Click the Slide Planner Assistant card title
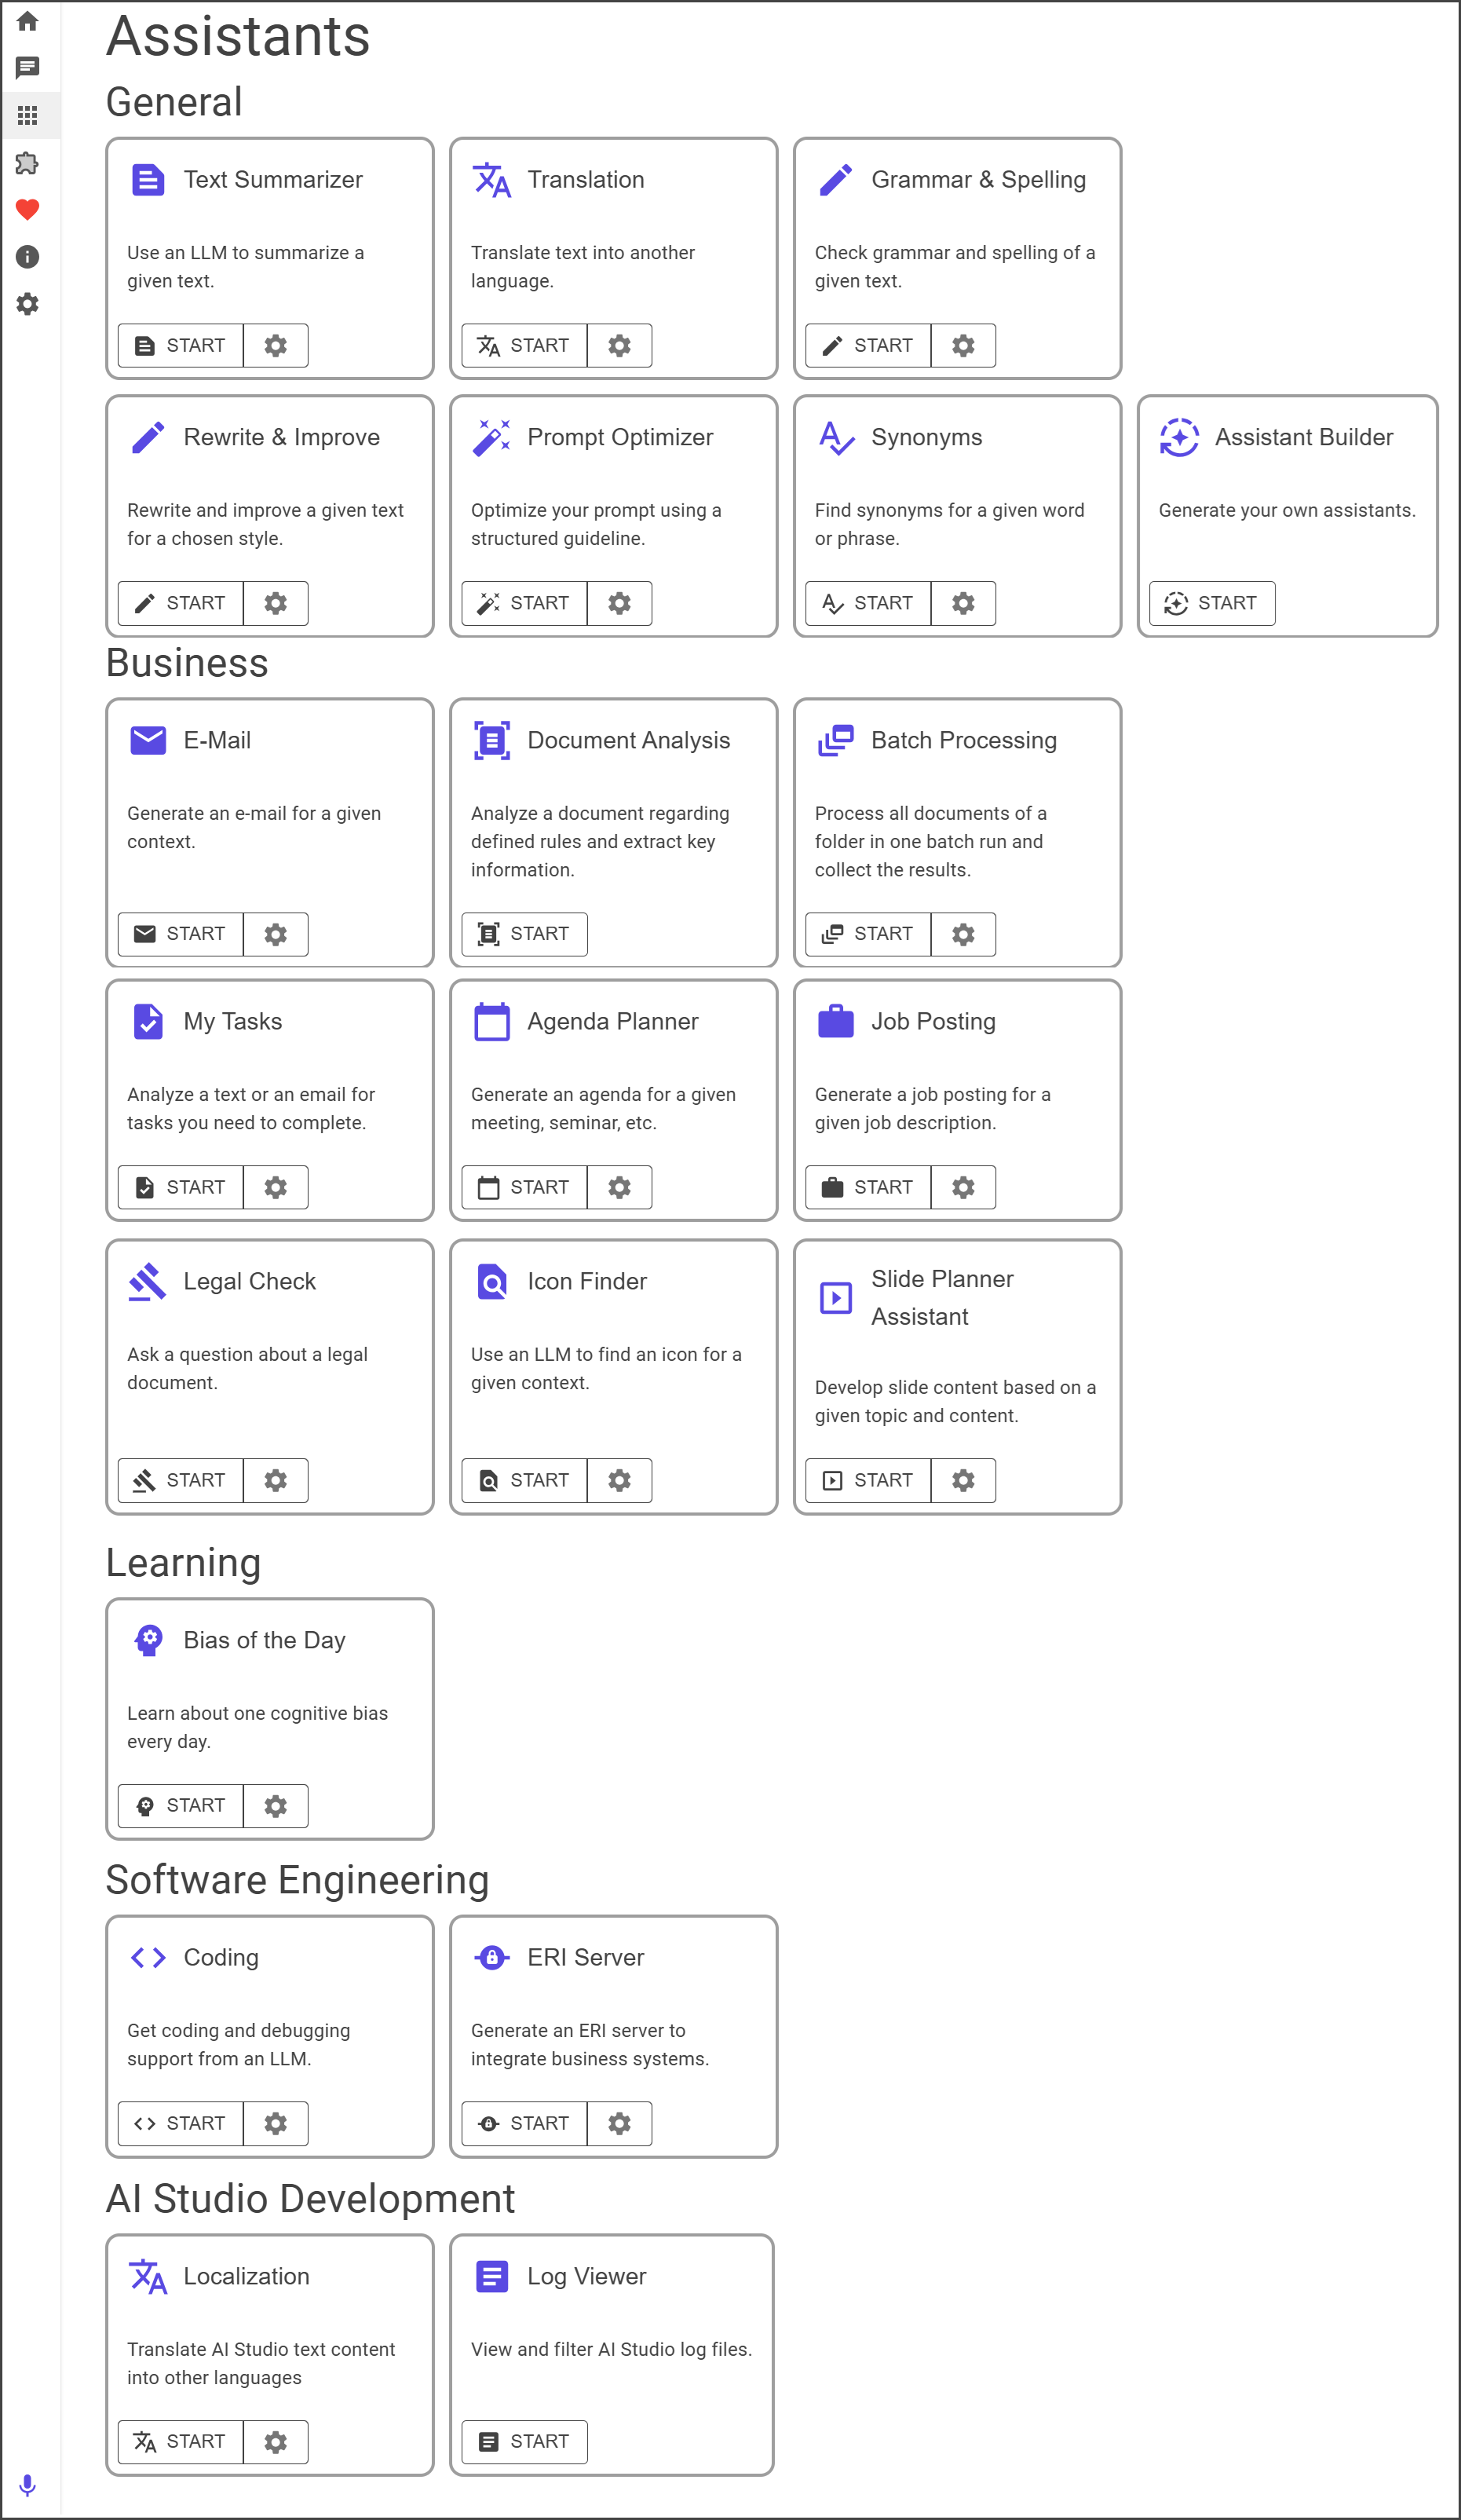Screen dimensions: 1461x2520 (942, 1298)
